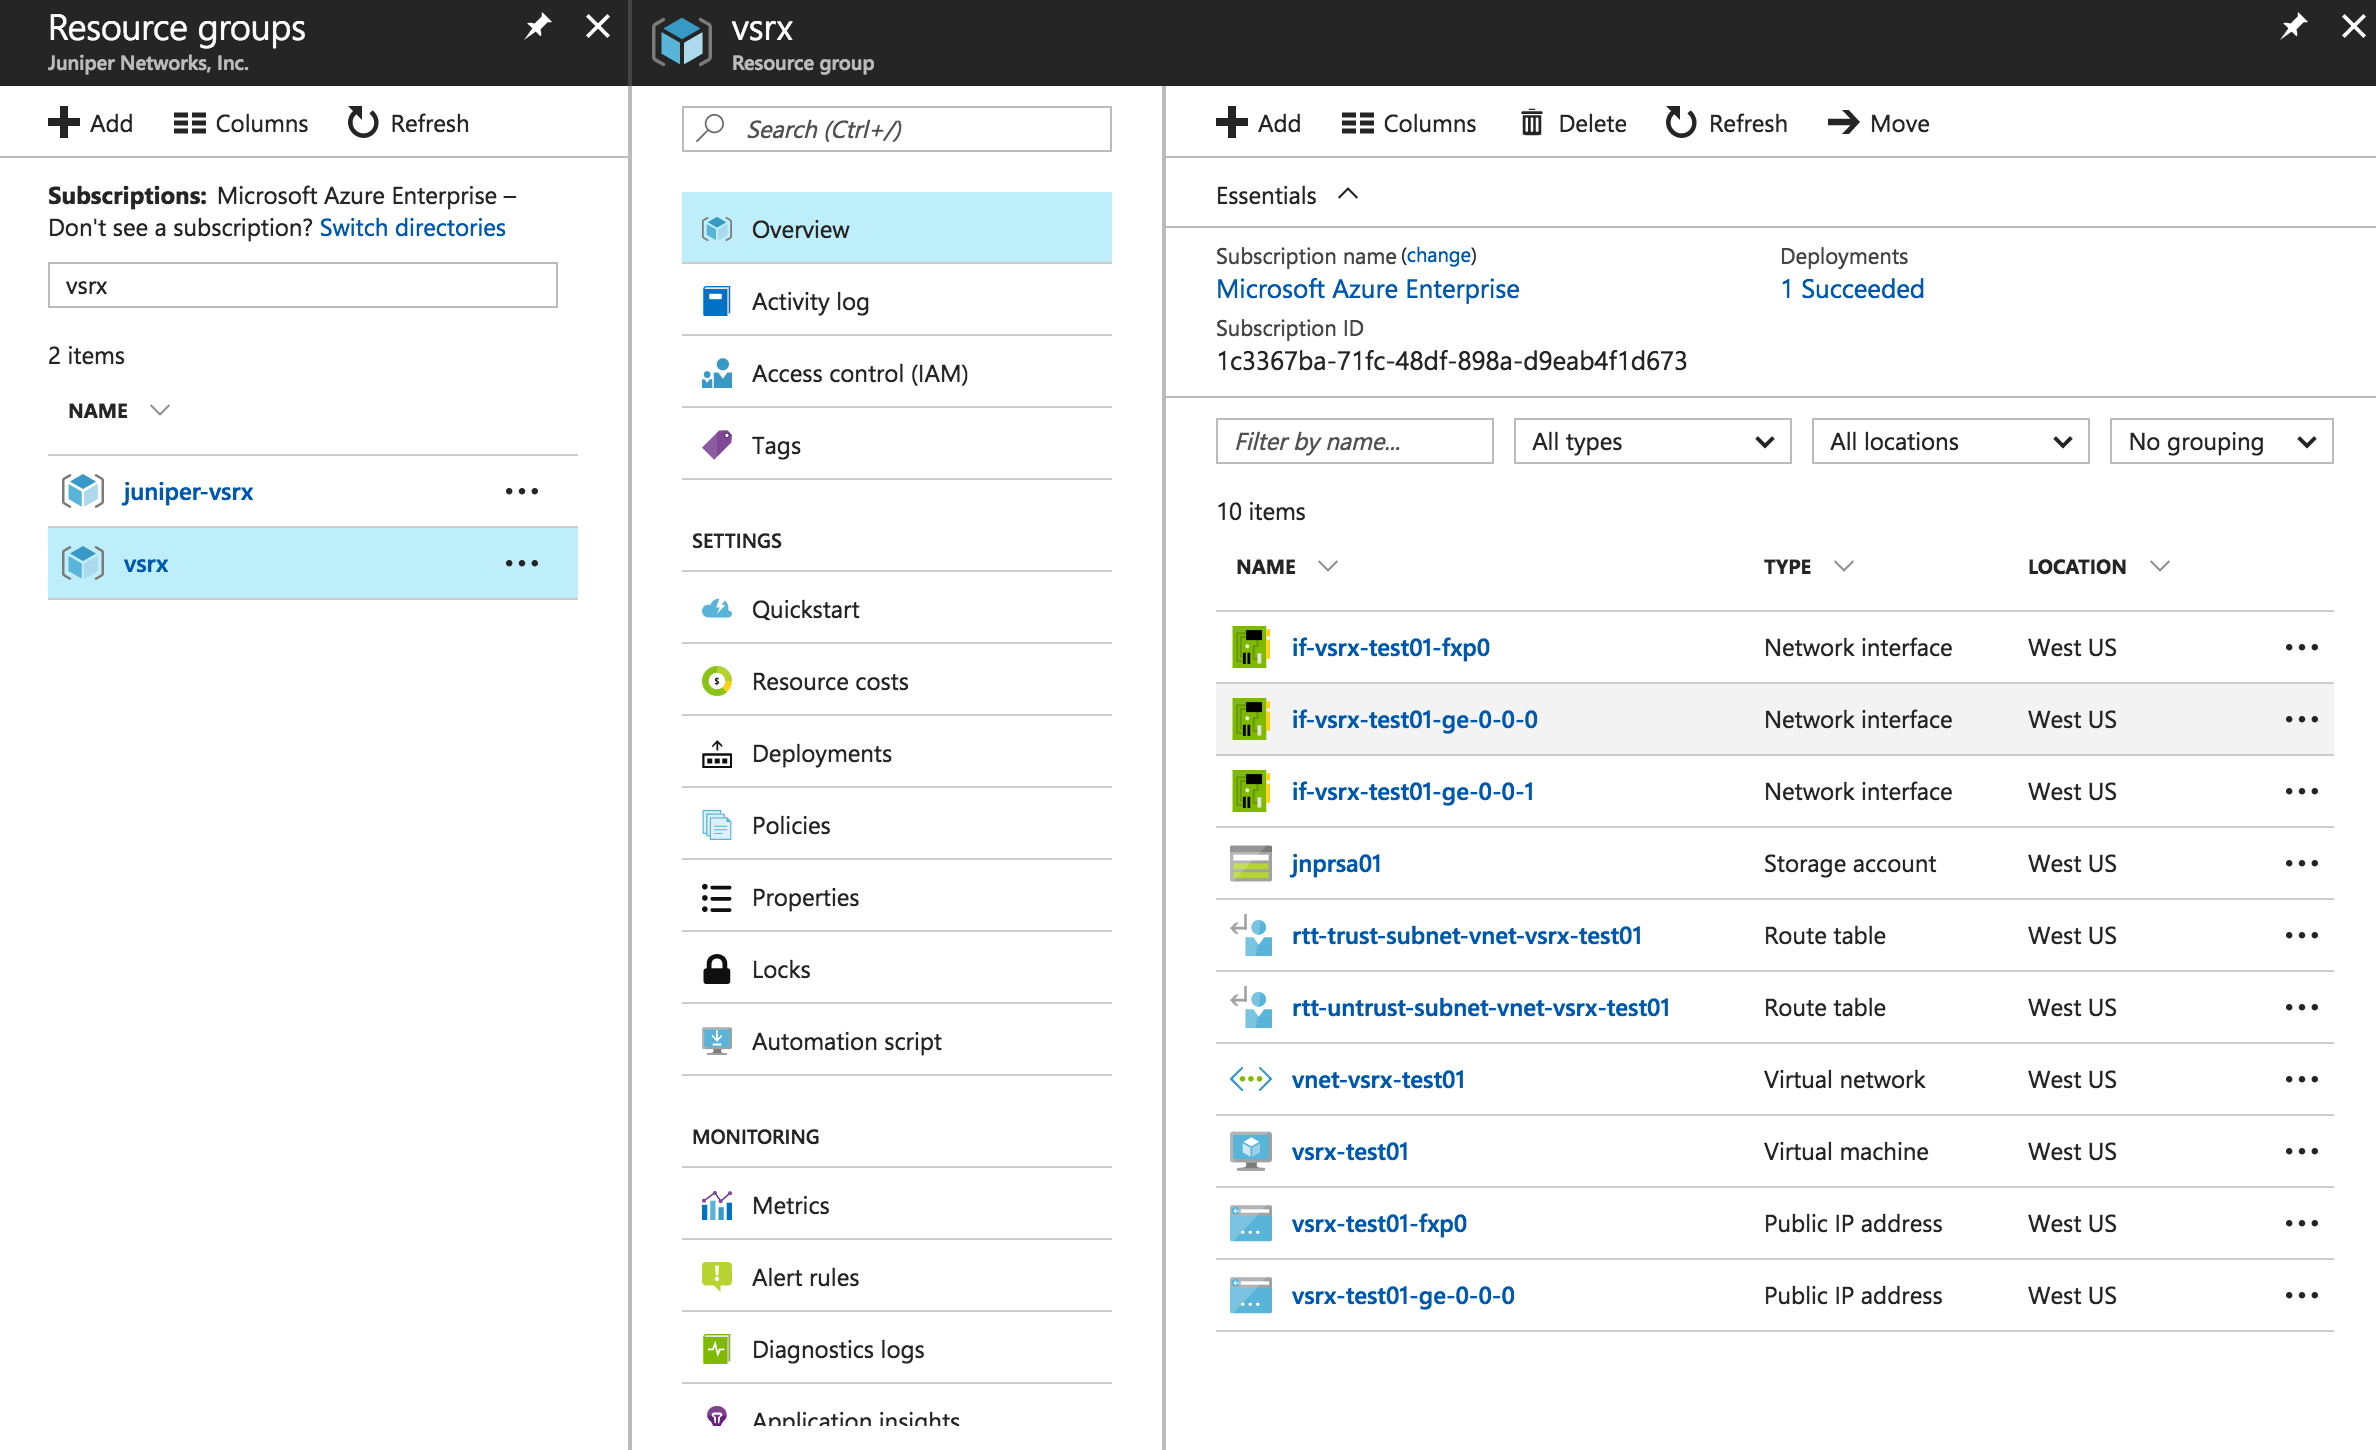Click Refresh icon in Resource groups panel
Image resolution: width=2376 pixels, height=1450 pixels.
[x=362, y=123]
